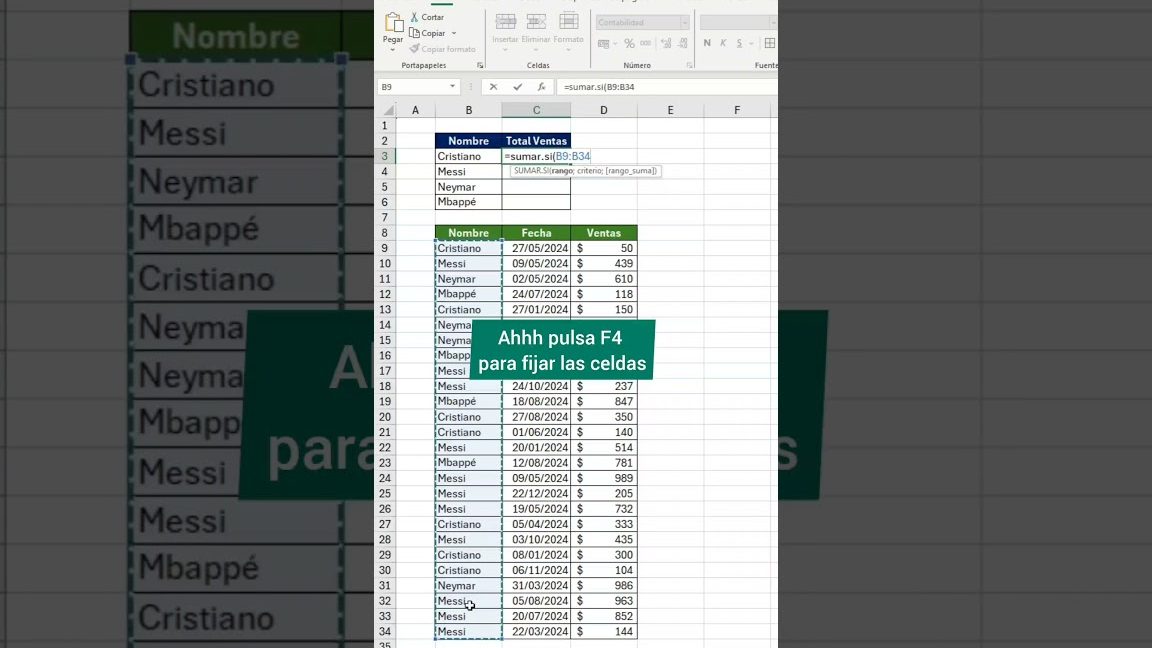Open Número dialog launcher
The image size is (1152, 648).
690,65
